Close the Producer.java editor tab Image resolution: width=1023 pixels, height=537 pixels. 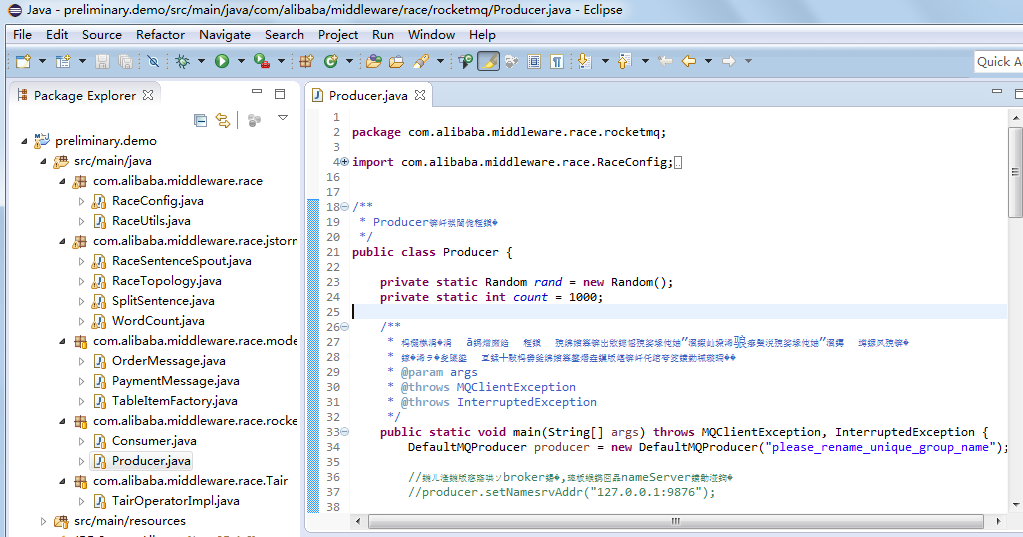point(421,96)
